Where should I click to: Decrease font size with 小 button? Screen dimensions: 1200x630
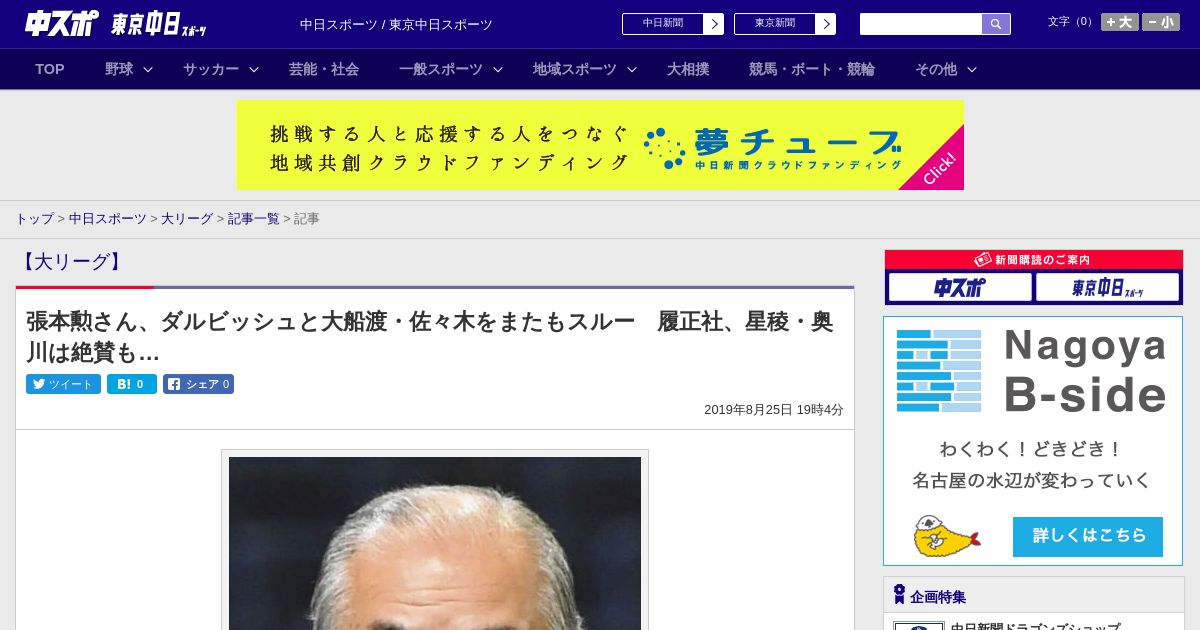point(1161,22)
